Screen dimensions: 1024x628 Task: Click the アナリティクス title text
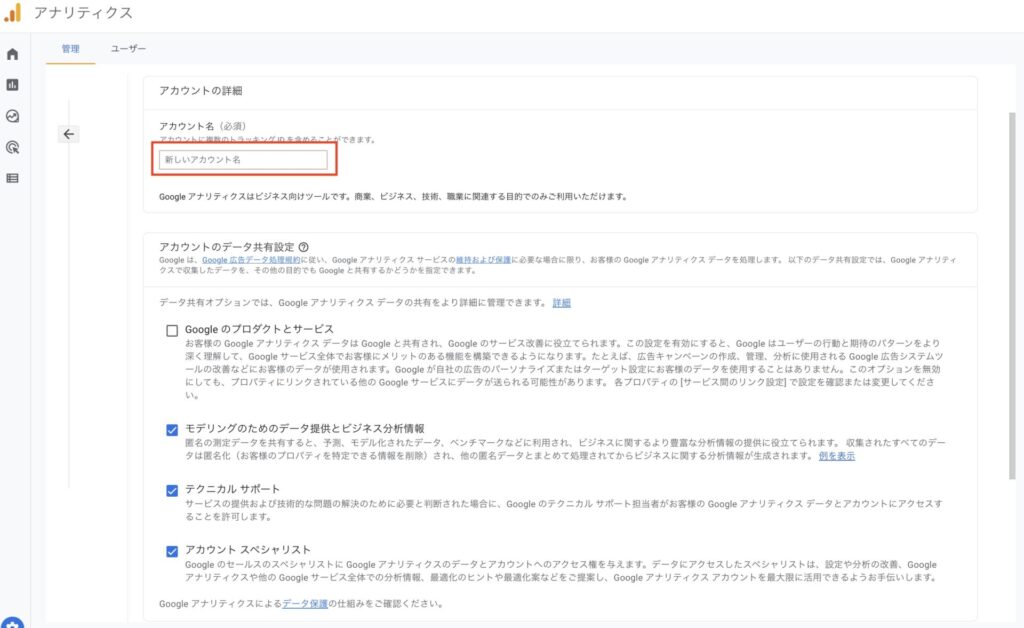coord(83,13)
